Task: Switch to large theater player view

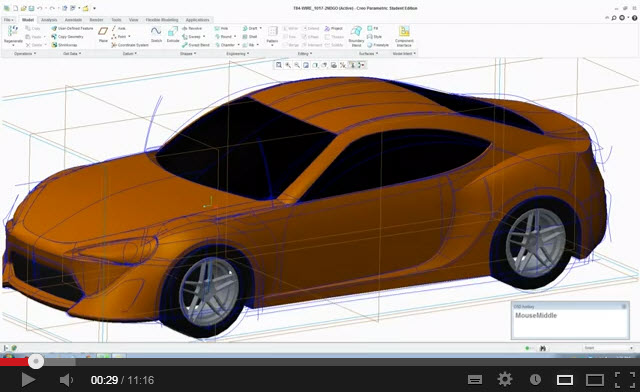Action: point(595,380)
